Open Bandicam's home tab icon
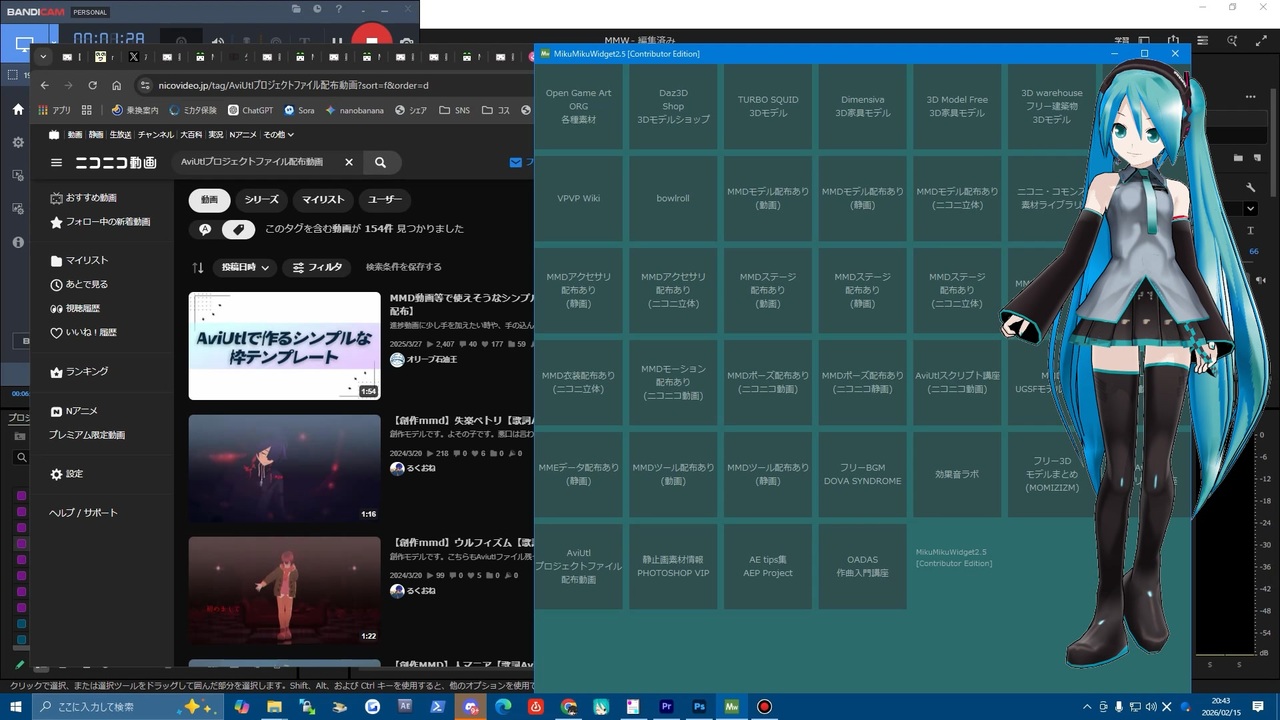The width and height of the screenshot is (1280, 720). (18, 110)
